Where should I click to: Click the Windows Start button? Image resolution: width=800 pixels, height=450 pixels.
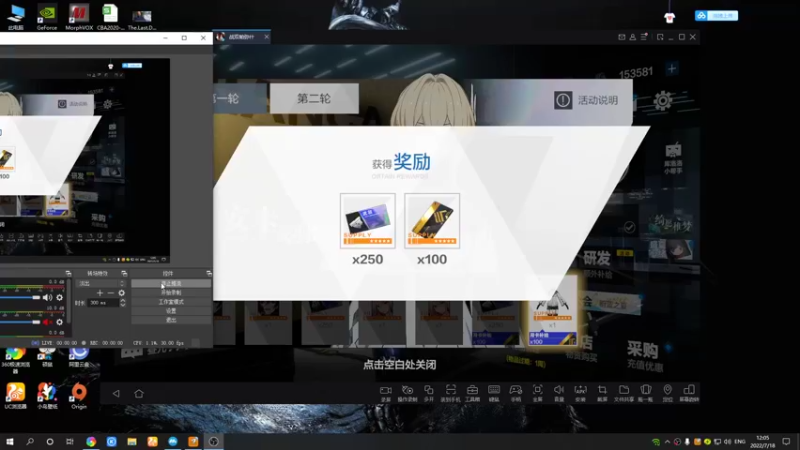10,441
